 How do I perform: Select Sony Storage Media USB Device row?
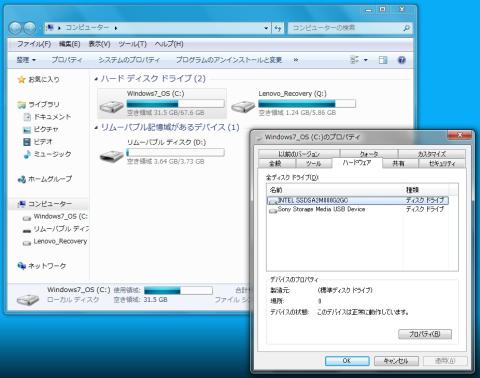[x=358, y=210]
